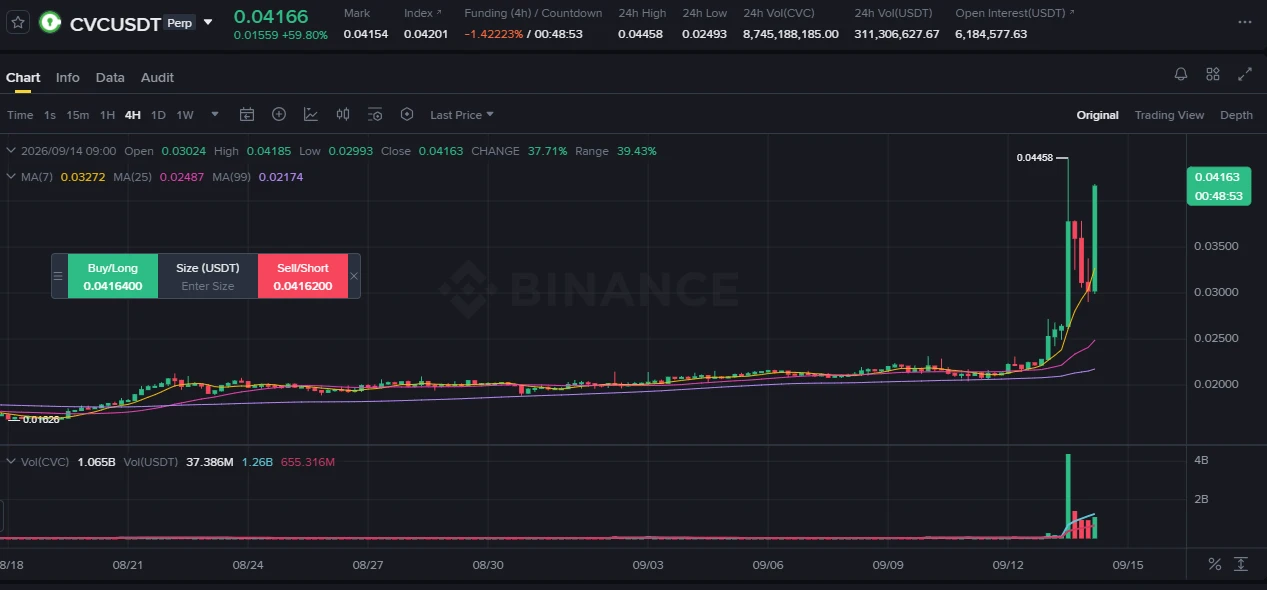The image size is (1267, 590).
Task: Click the 24h High value 0.04458
Action: [x=640, y=34]
